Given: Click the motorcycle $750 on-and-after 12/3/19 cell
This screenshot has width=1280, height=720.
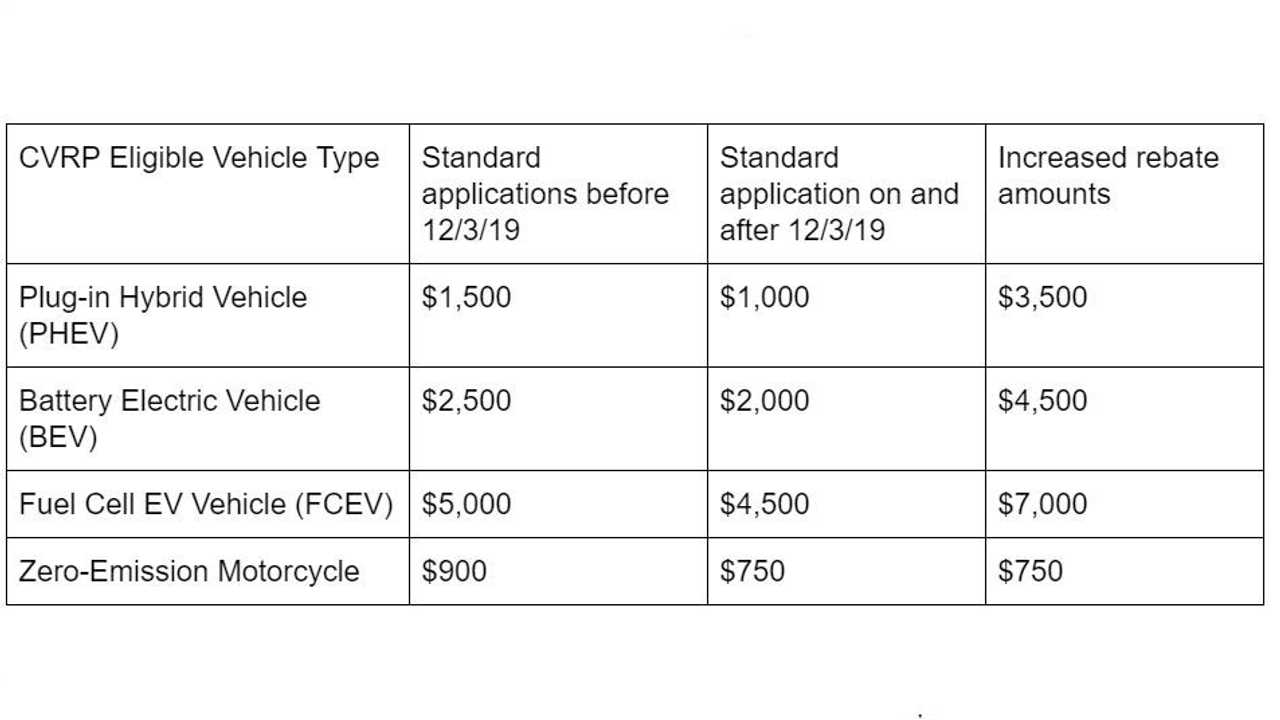Looking at the screenshot, I should (752, 571).
